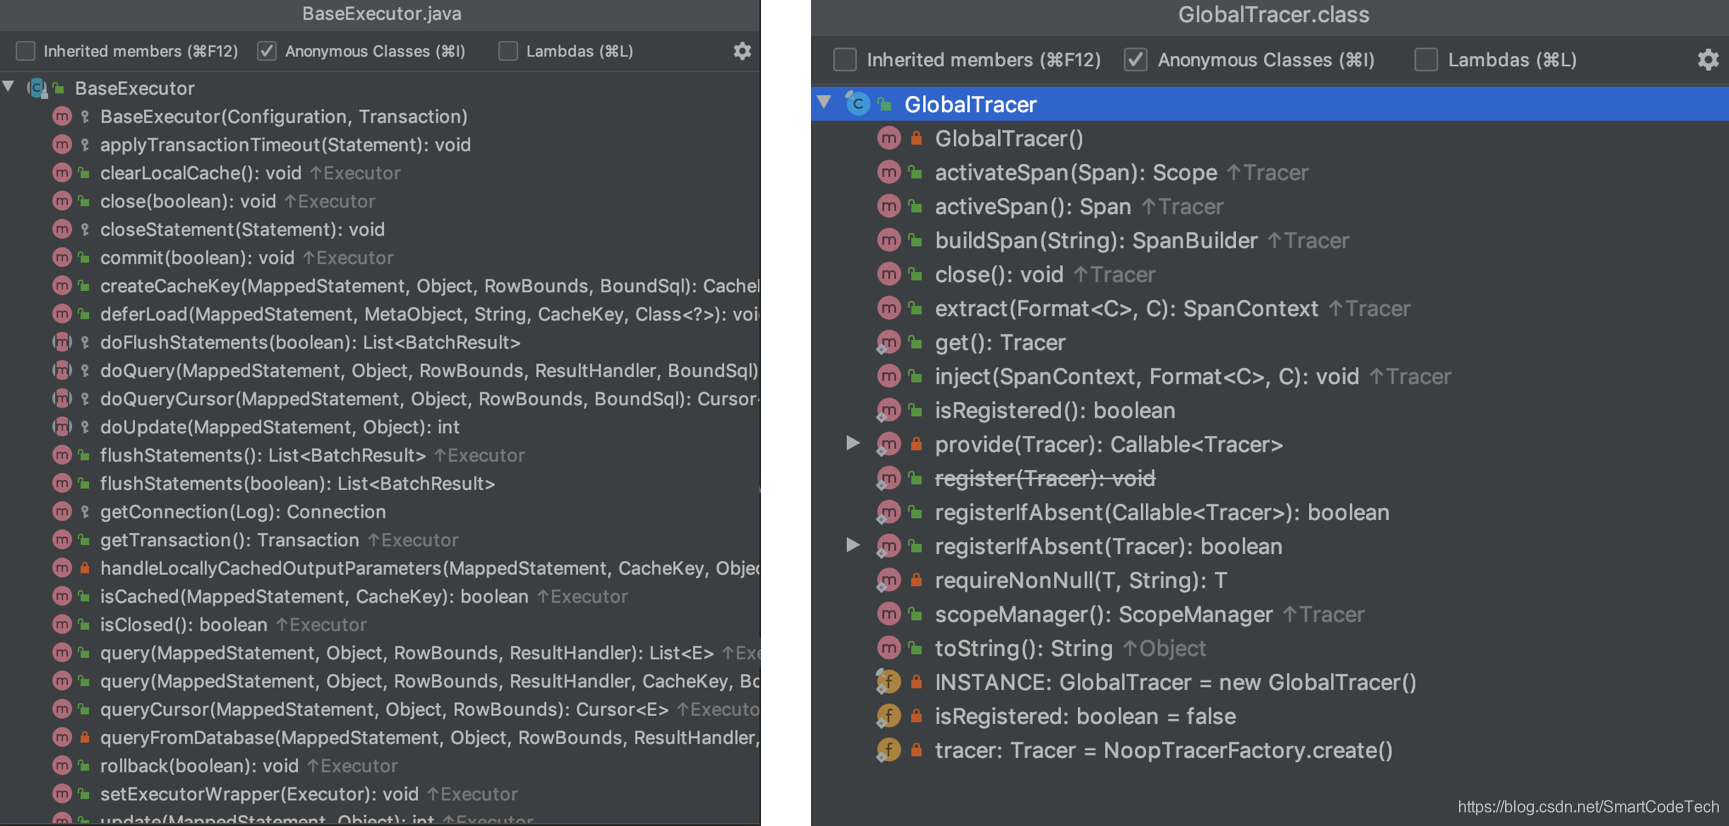Click method icon beside GlobalTracer() constructor
The height and width of the screenshot is (826, 1729).
pyautogui.click(x=889, y=138)
